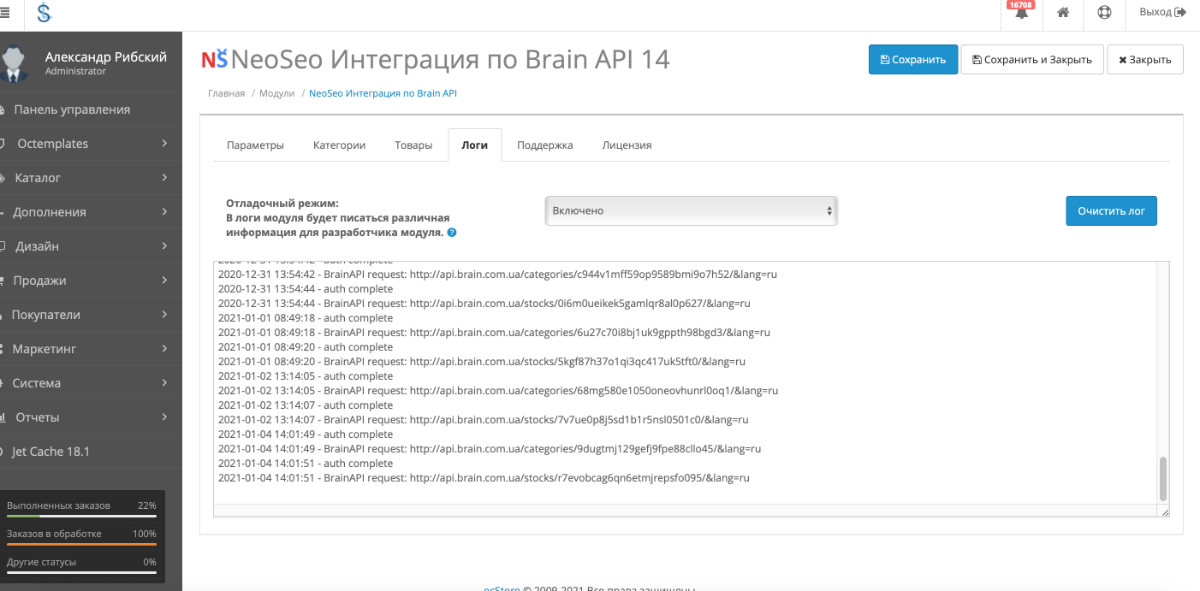The width and height of the screenshot is (1200, 591).
Task: Expand the Маркетинг sidebar chevron
Action: (x=164, y=349)
